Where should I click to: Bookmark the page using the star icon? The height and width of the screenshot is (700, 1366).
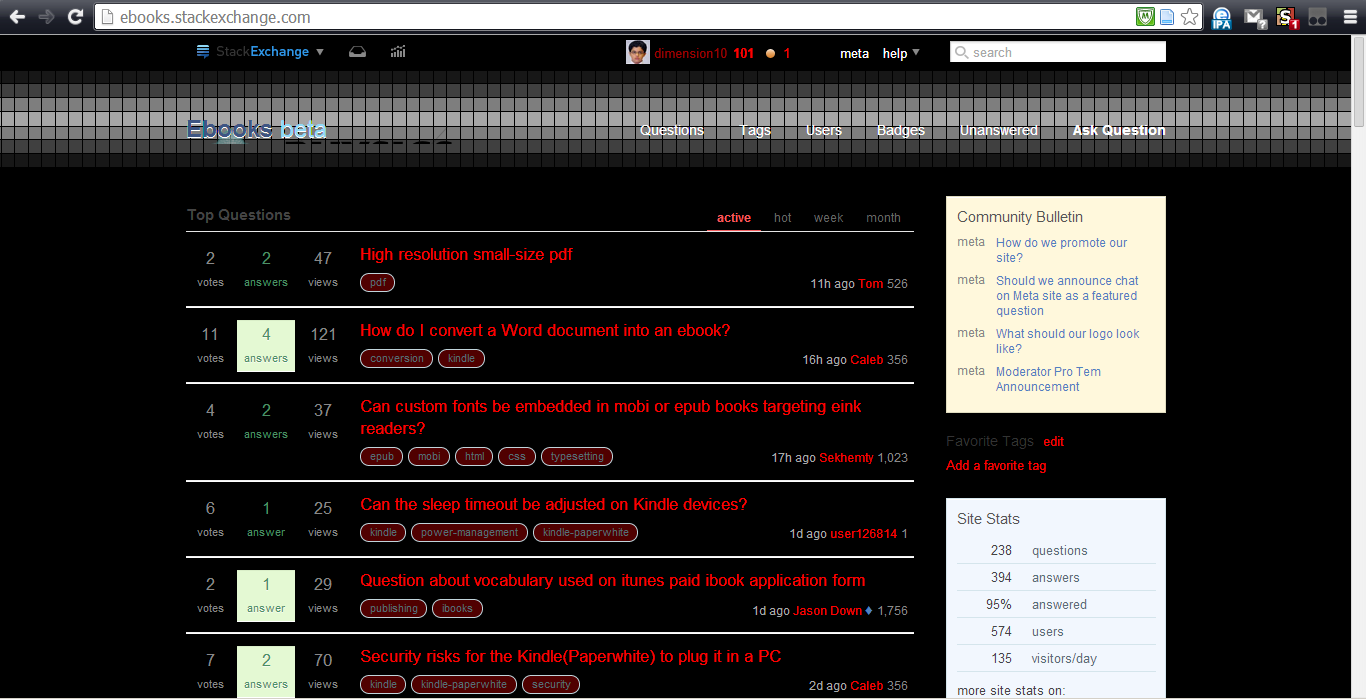click(1190, 17)
